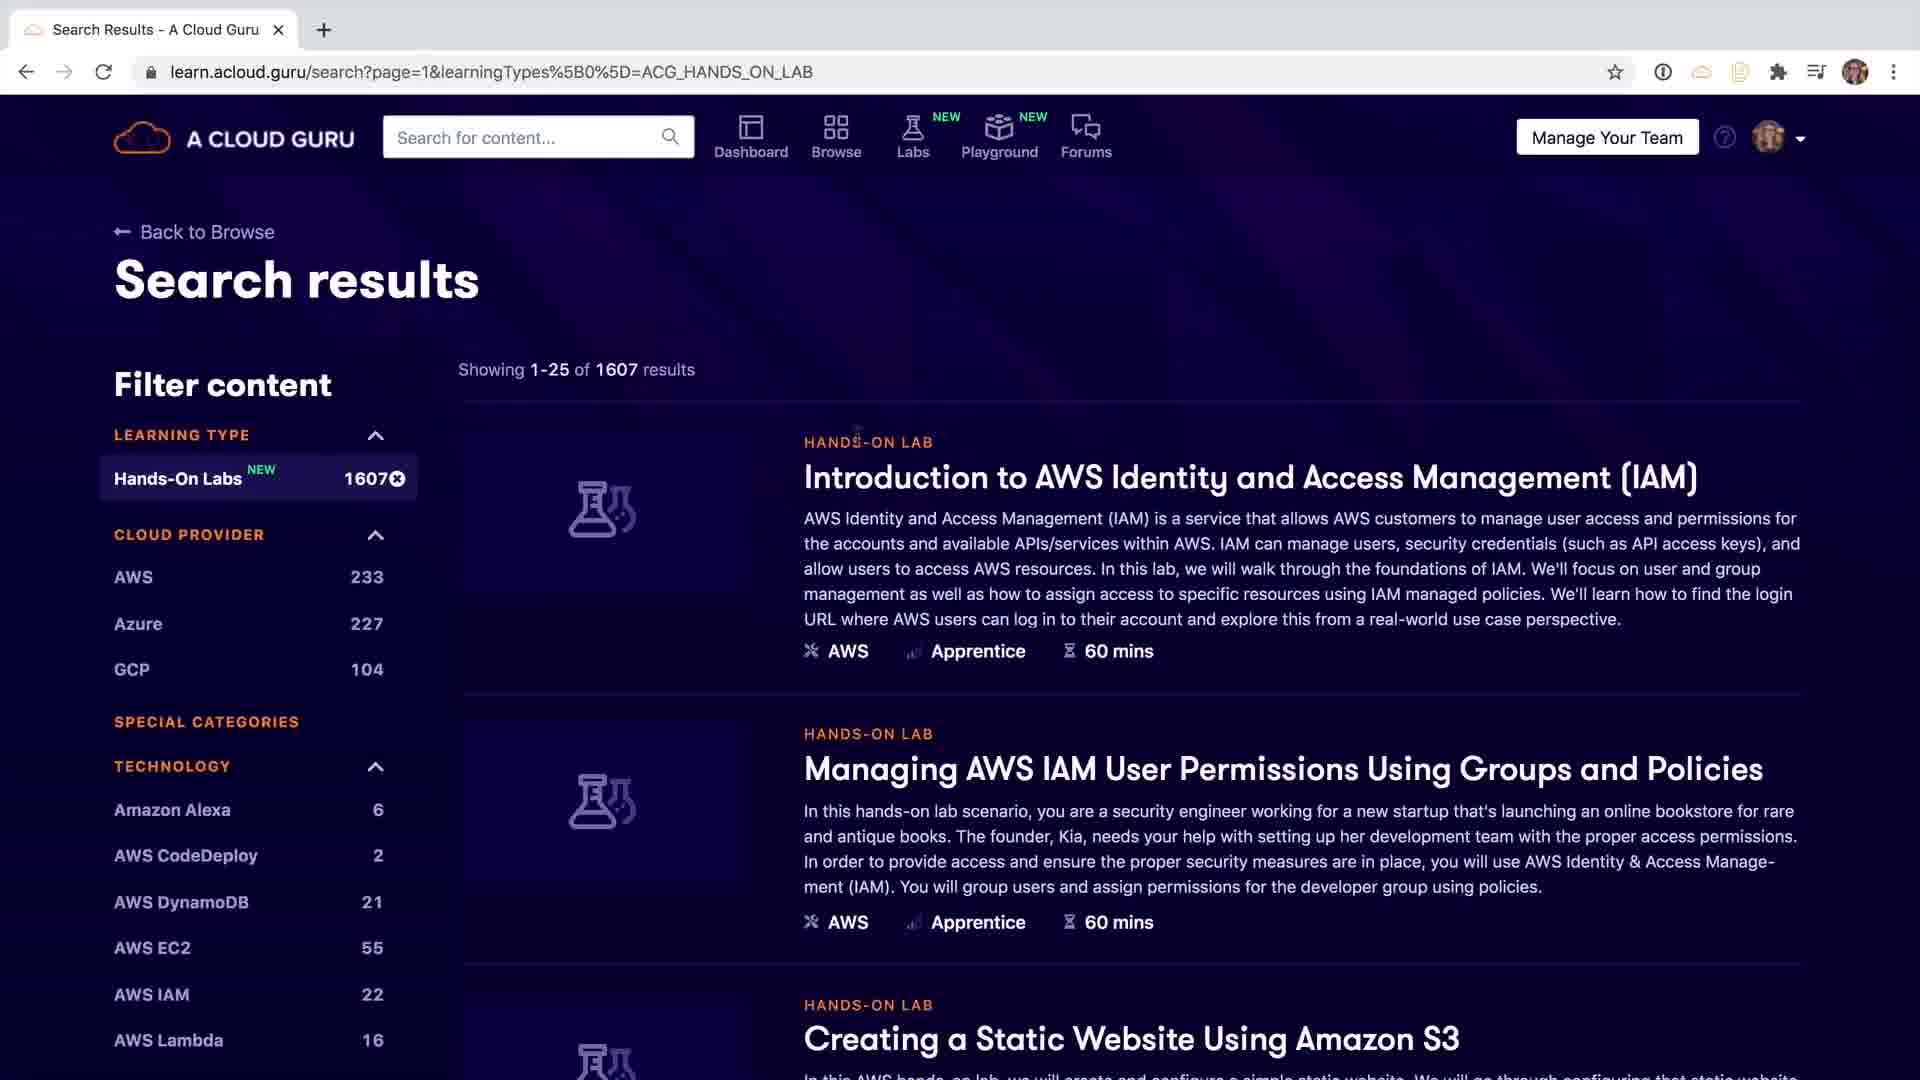Click the search magnifier icon

pos(670,137)
